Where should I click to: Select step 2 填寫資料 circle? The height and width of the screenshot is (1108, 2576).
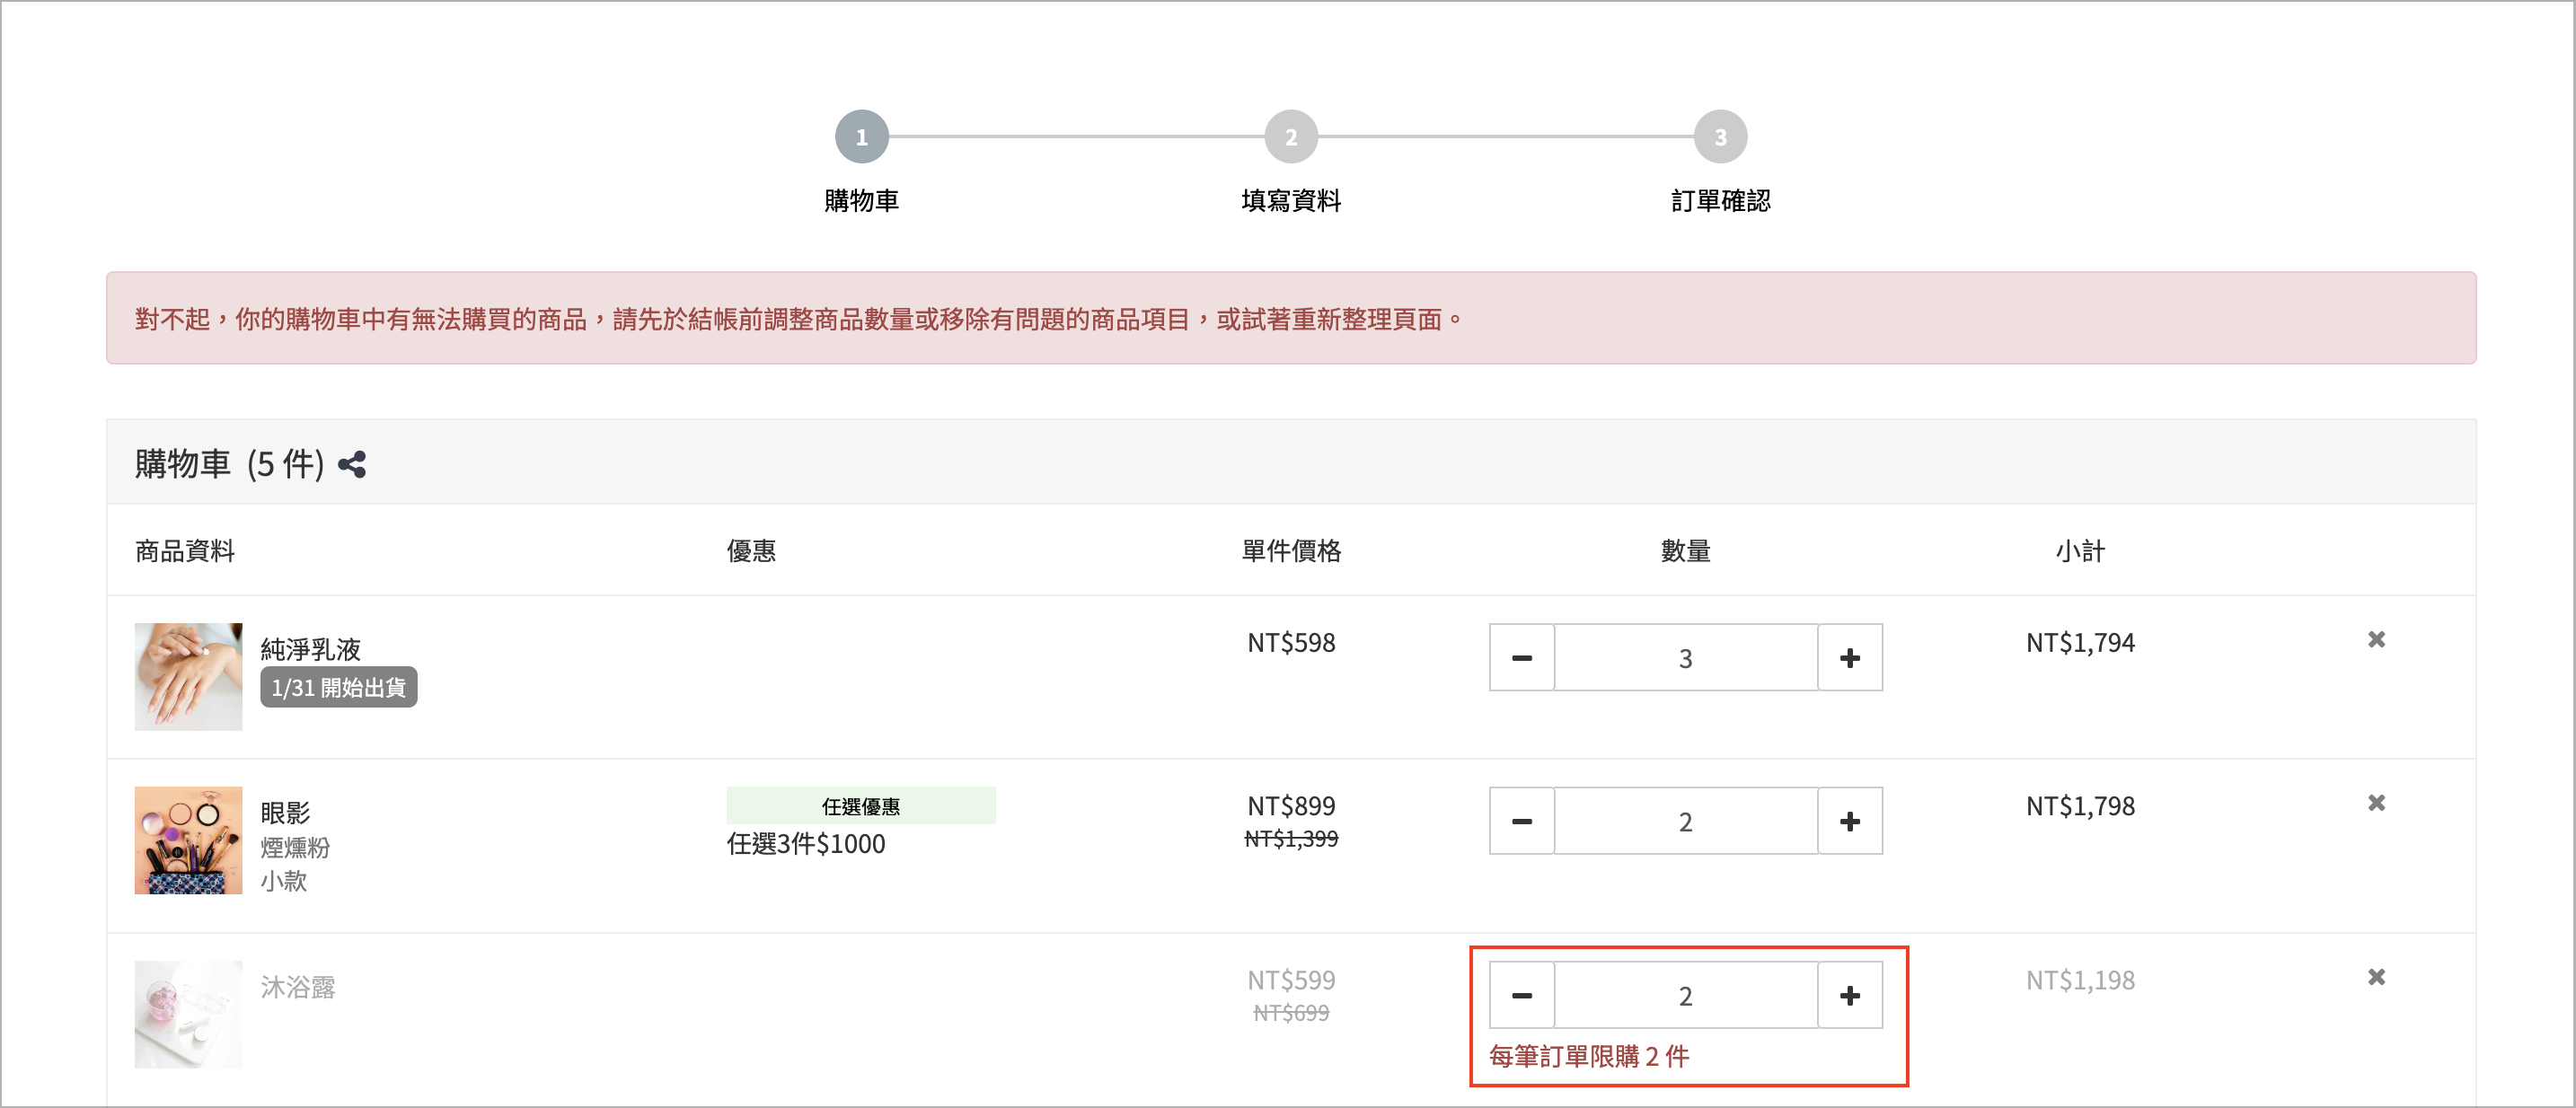[1290, 137]
